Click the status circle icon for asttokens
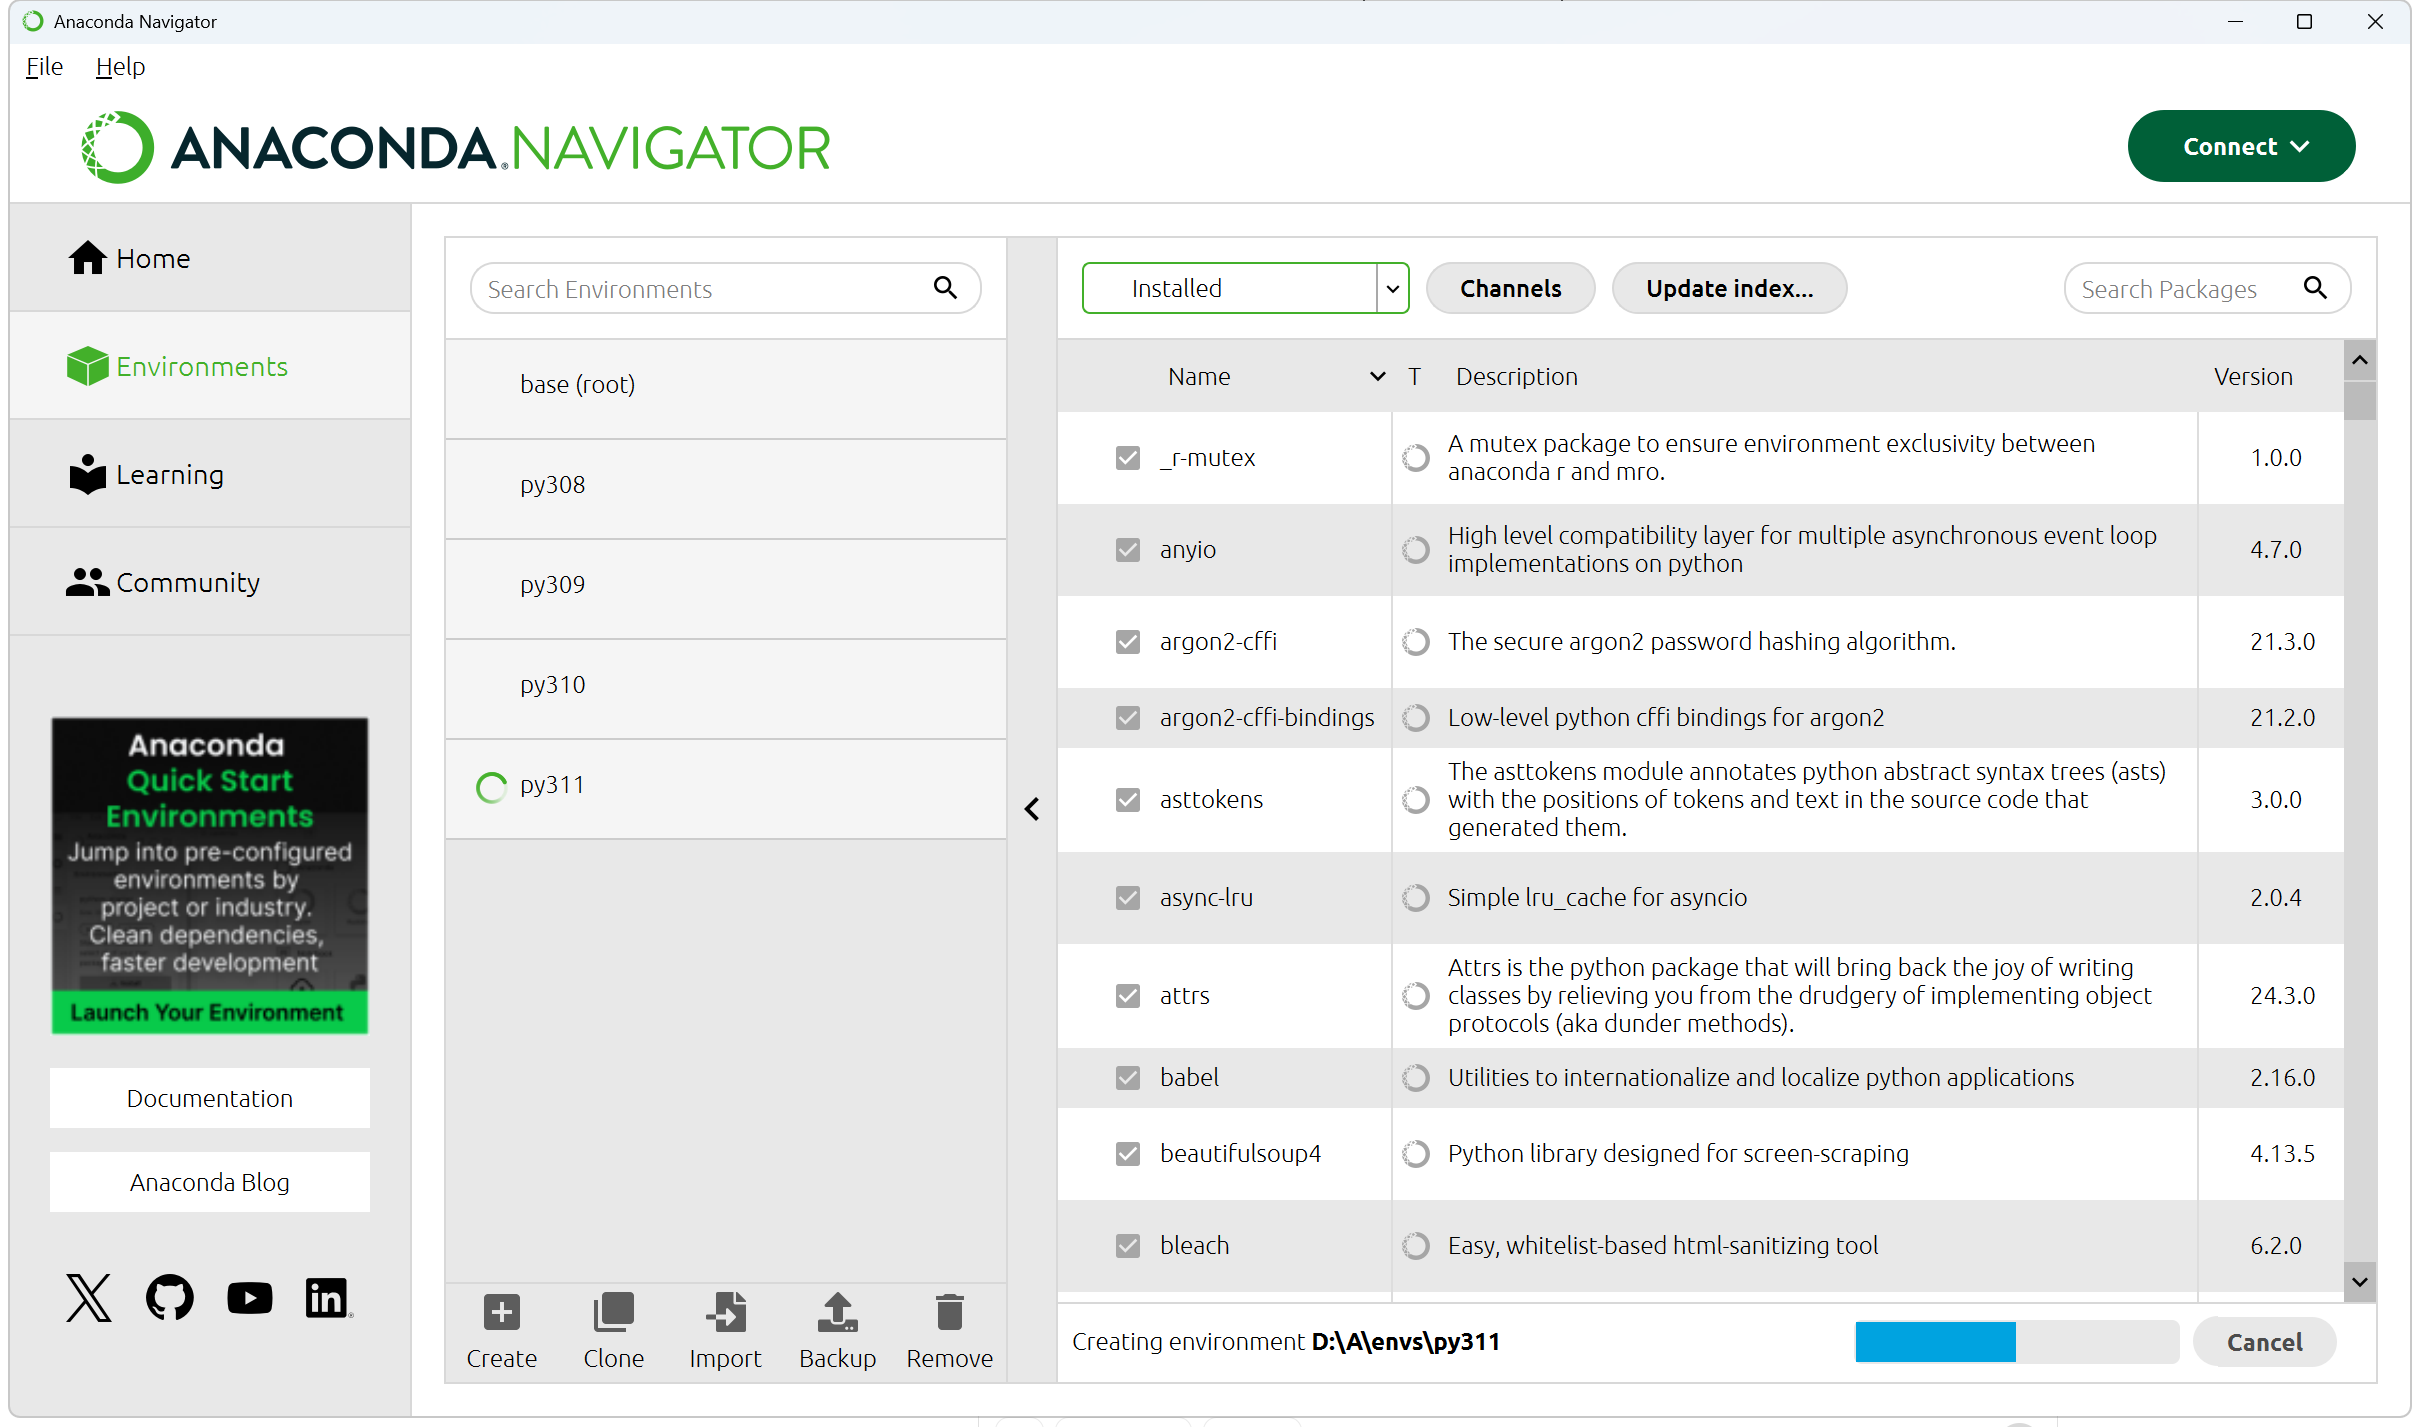The image size is (2420, 1427). tap(1415, 800)
